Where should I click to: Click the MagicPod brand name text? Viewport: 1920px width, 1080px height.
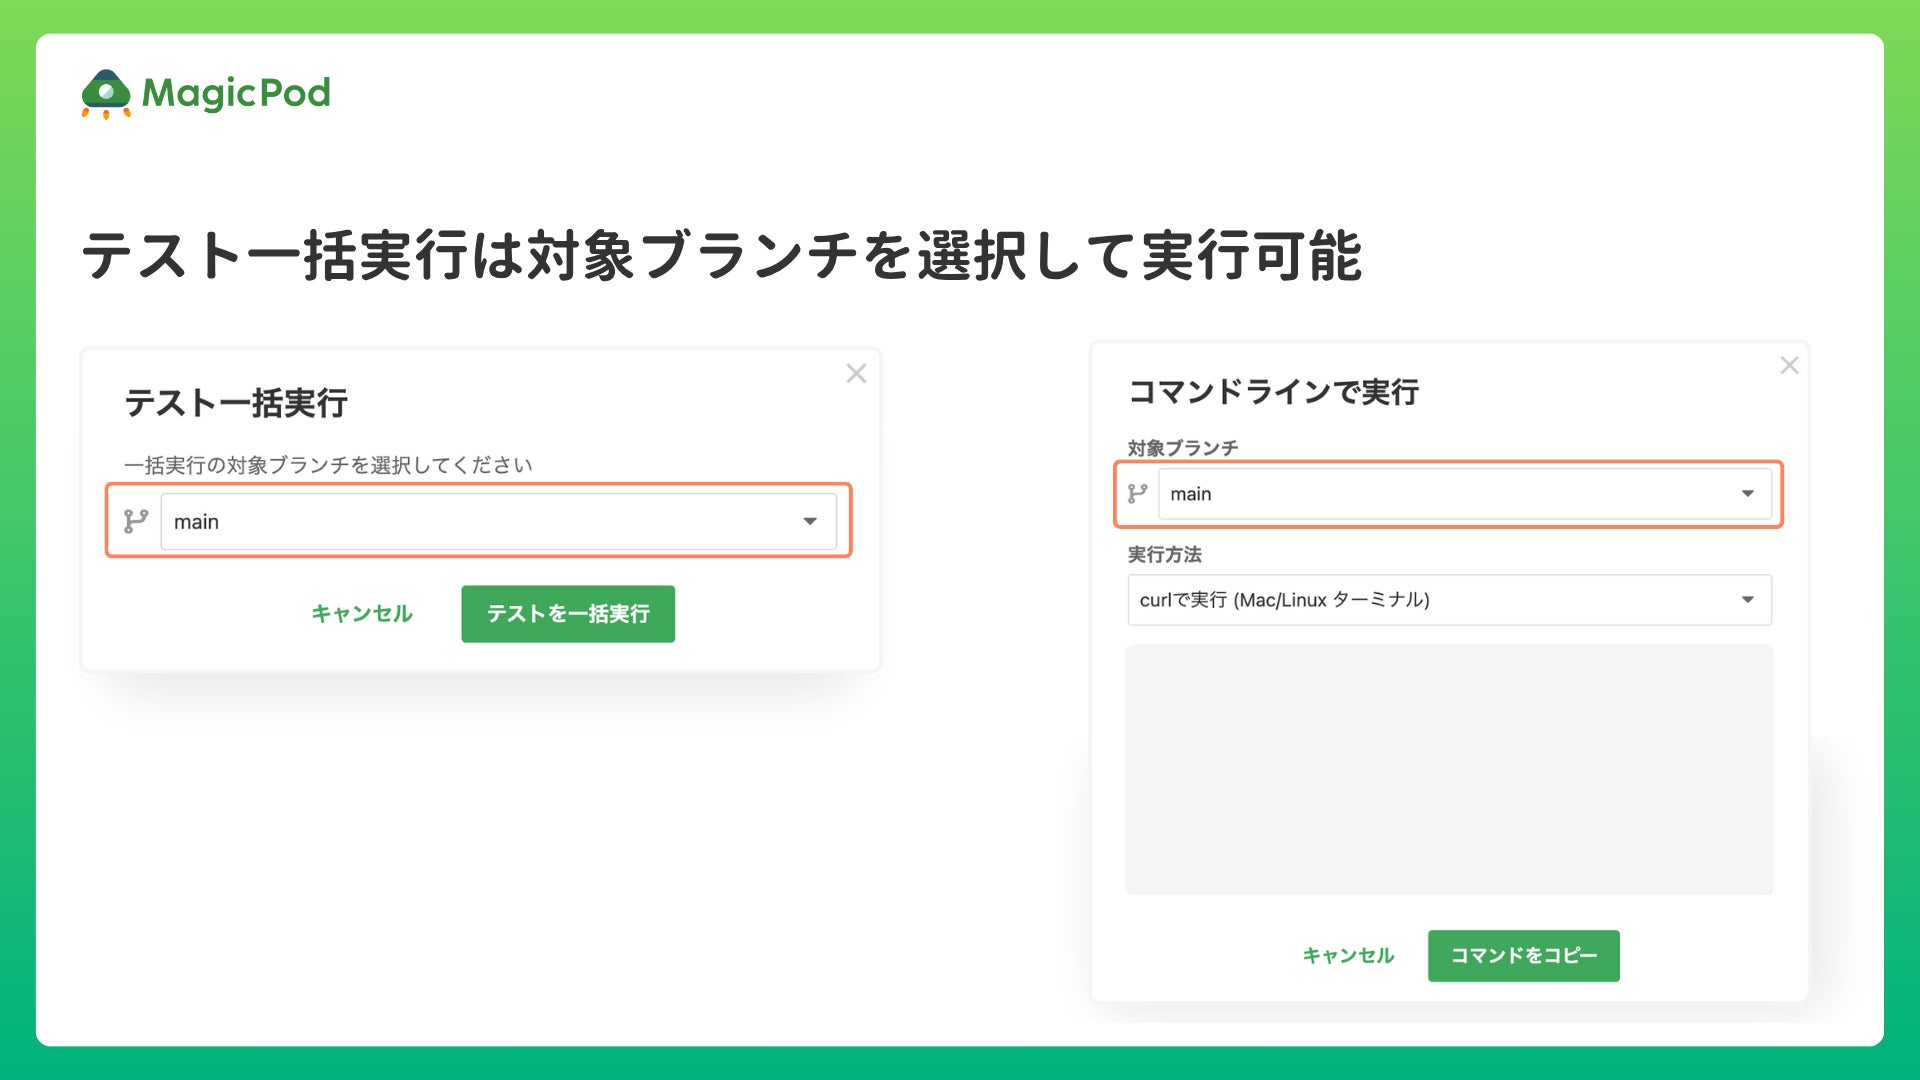tap(236, 93)
